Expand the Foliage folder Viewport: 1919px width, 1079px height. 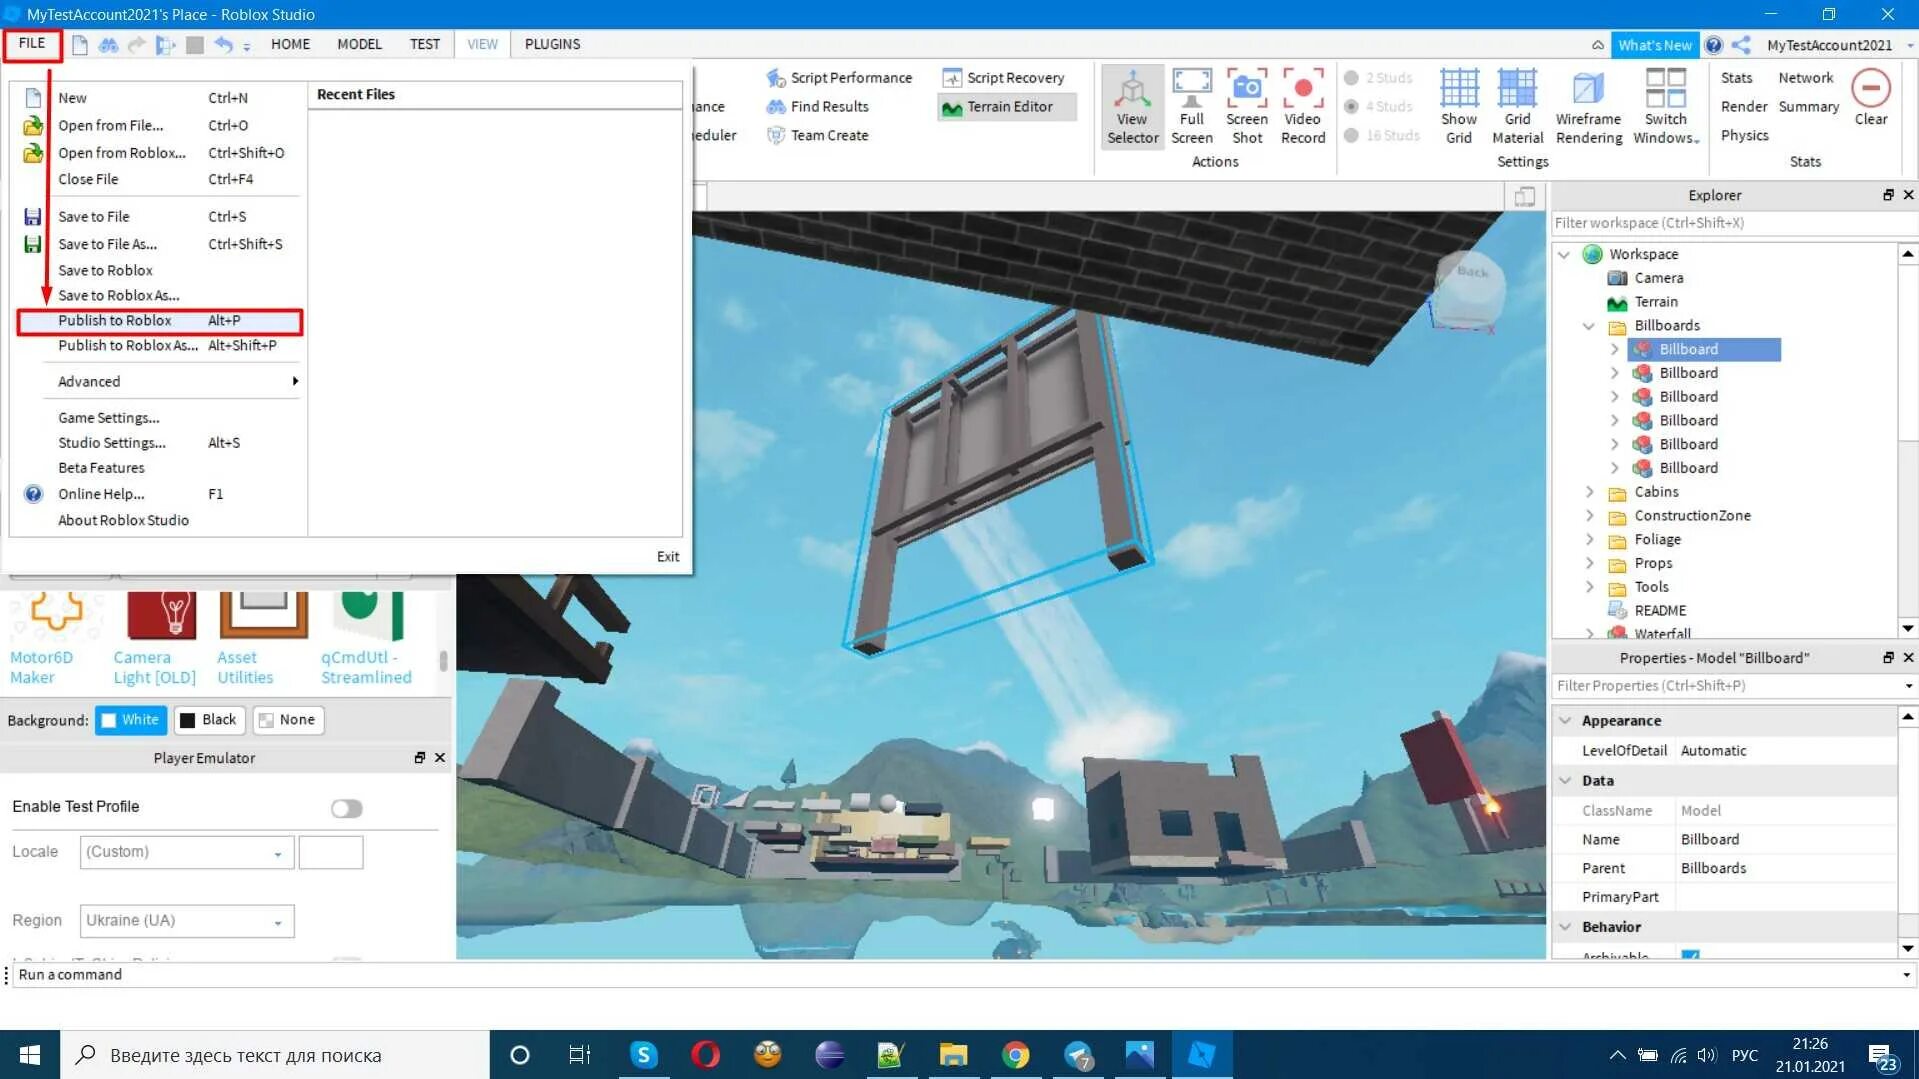pos(1589,540)
